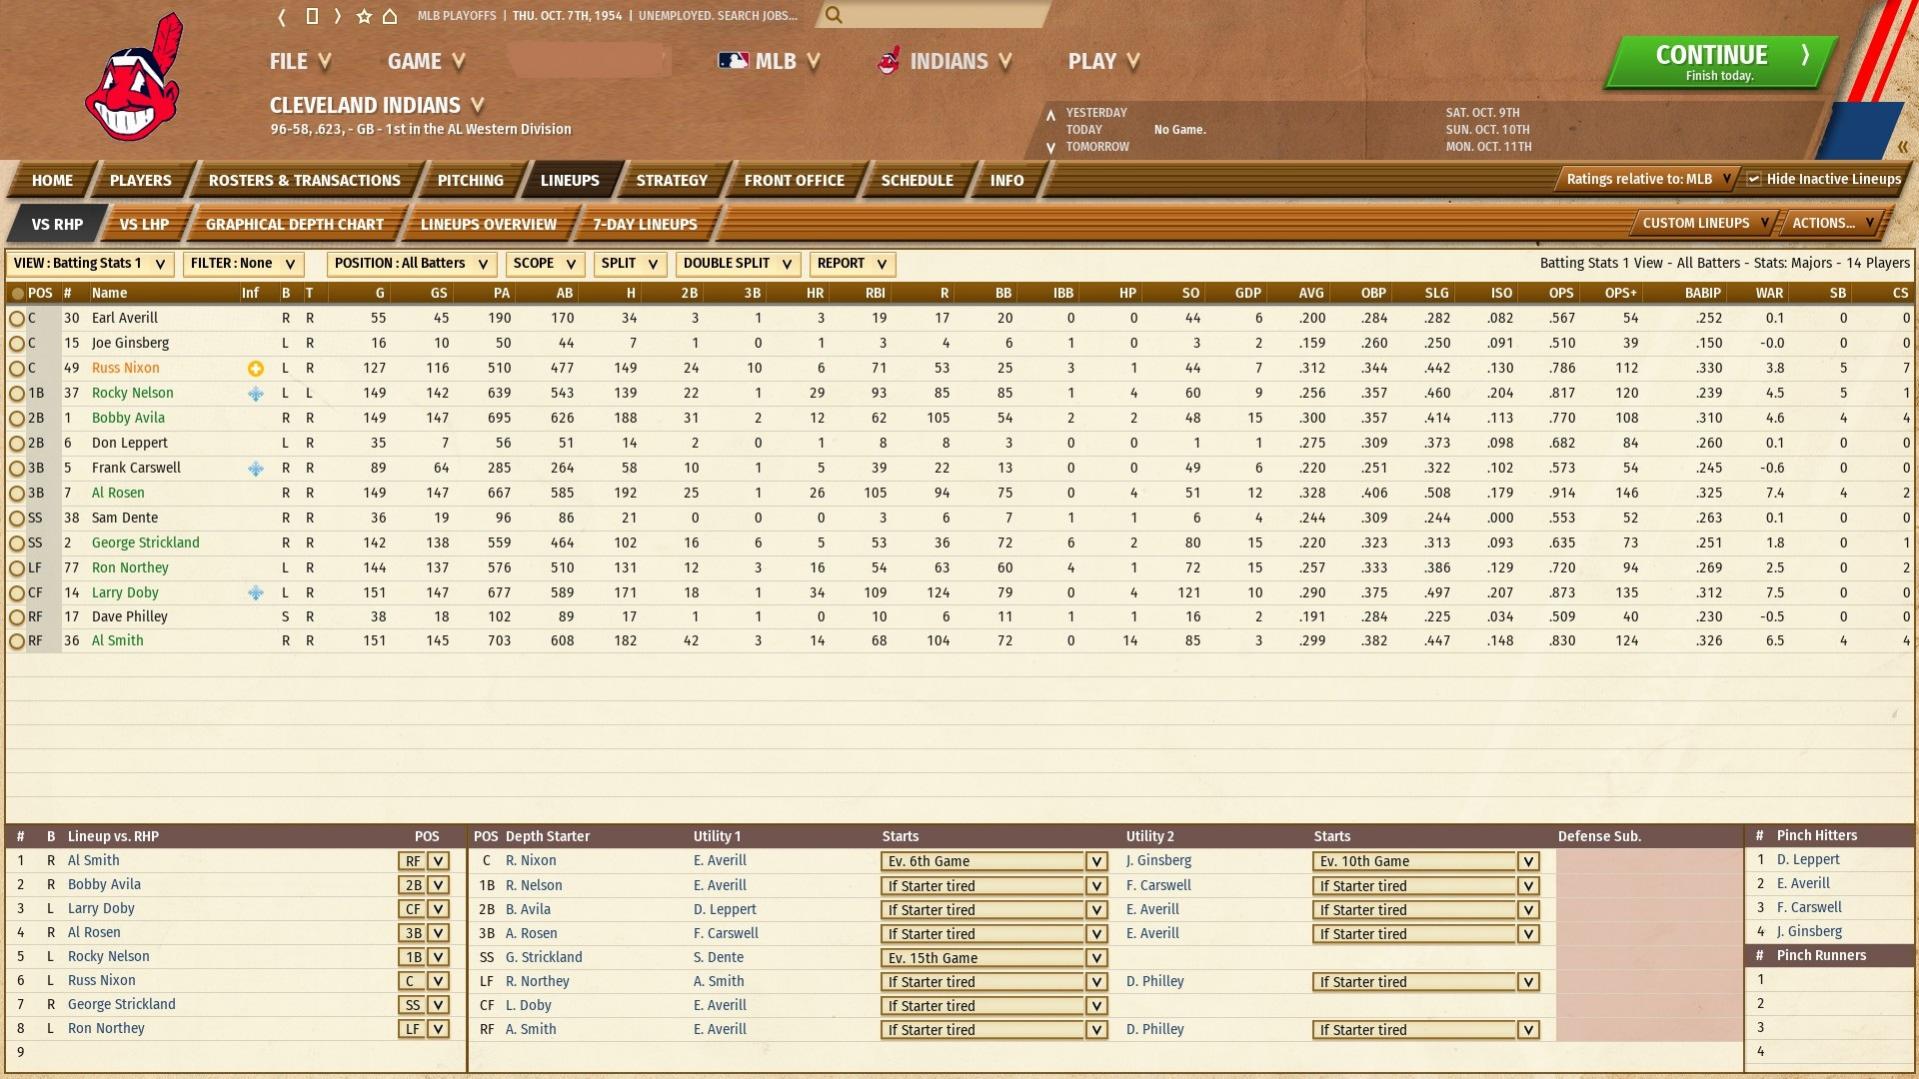The image size is (1919, 1079).
Task: Click the home icon in top bar
Action: 390,16
